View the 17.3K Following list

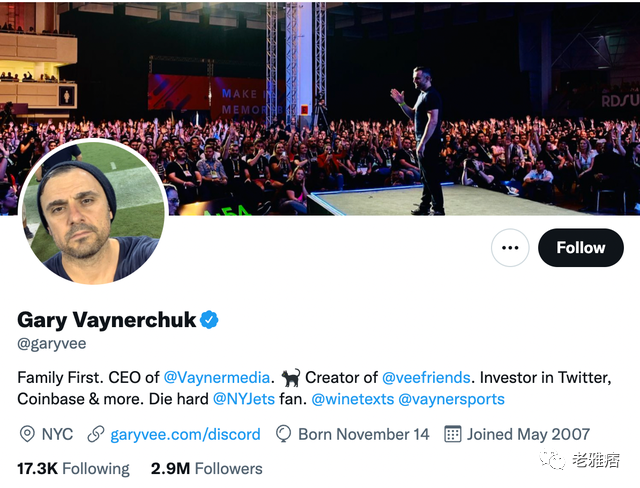coord(73,468)
